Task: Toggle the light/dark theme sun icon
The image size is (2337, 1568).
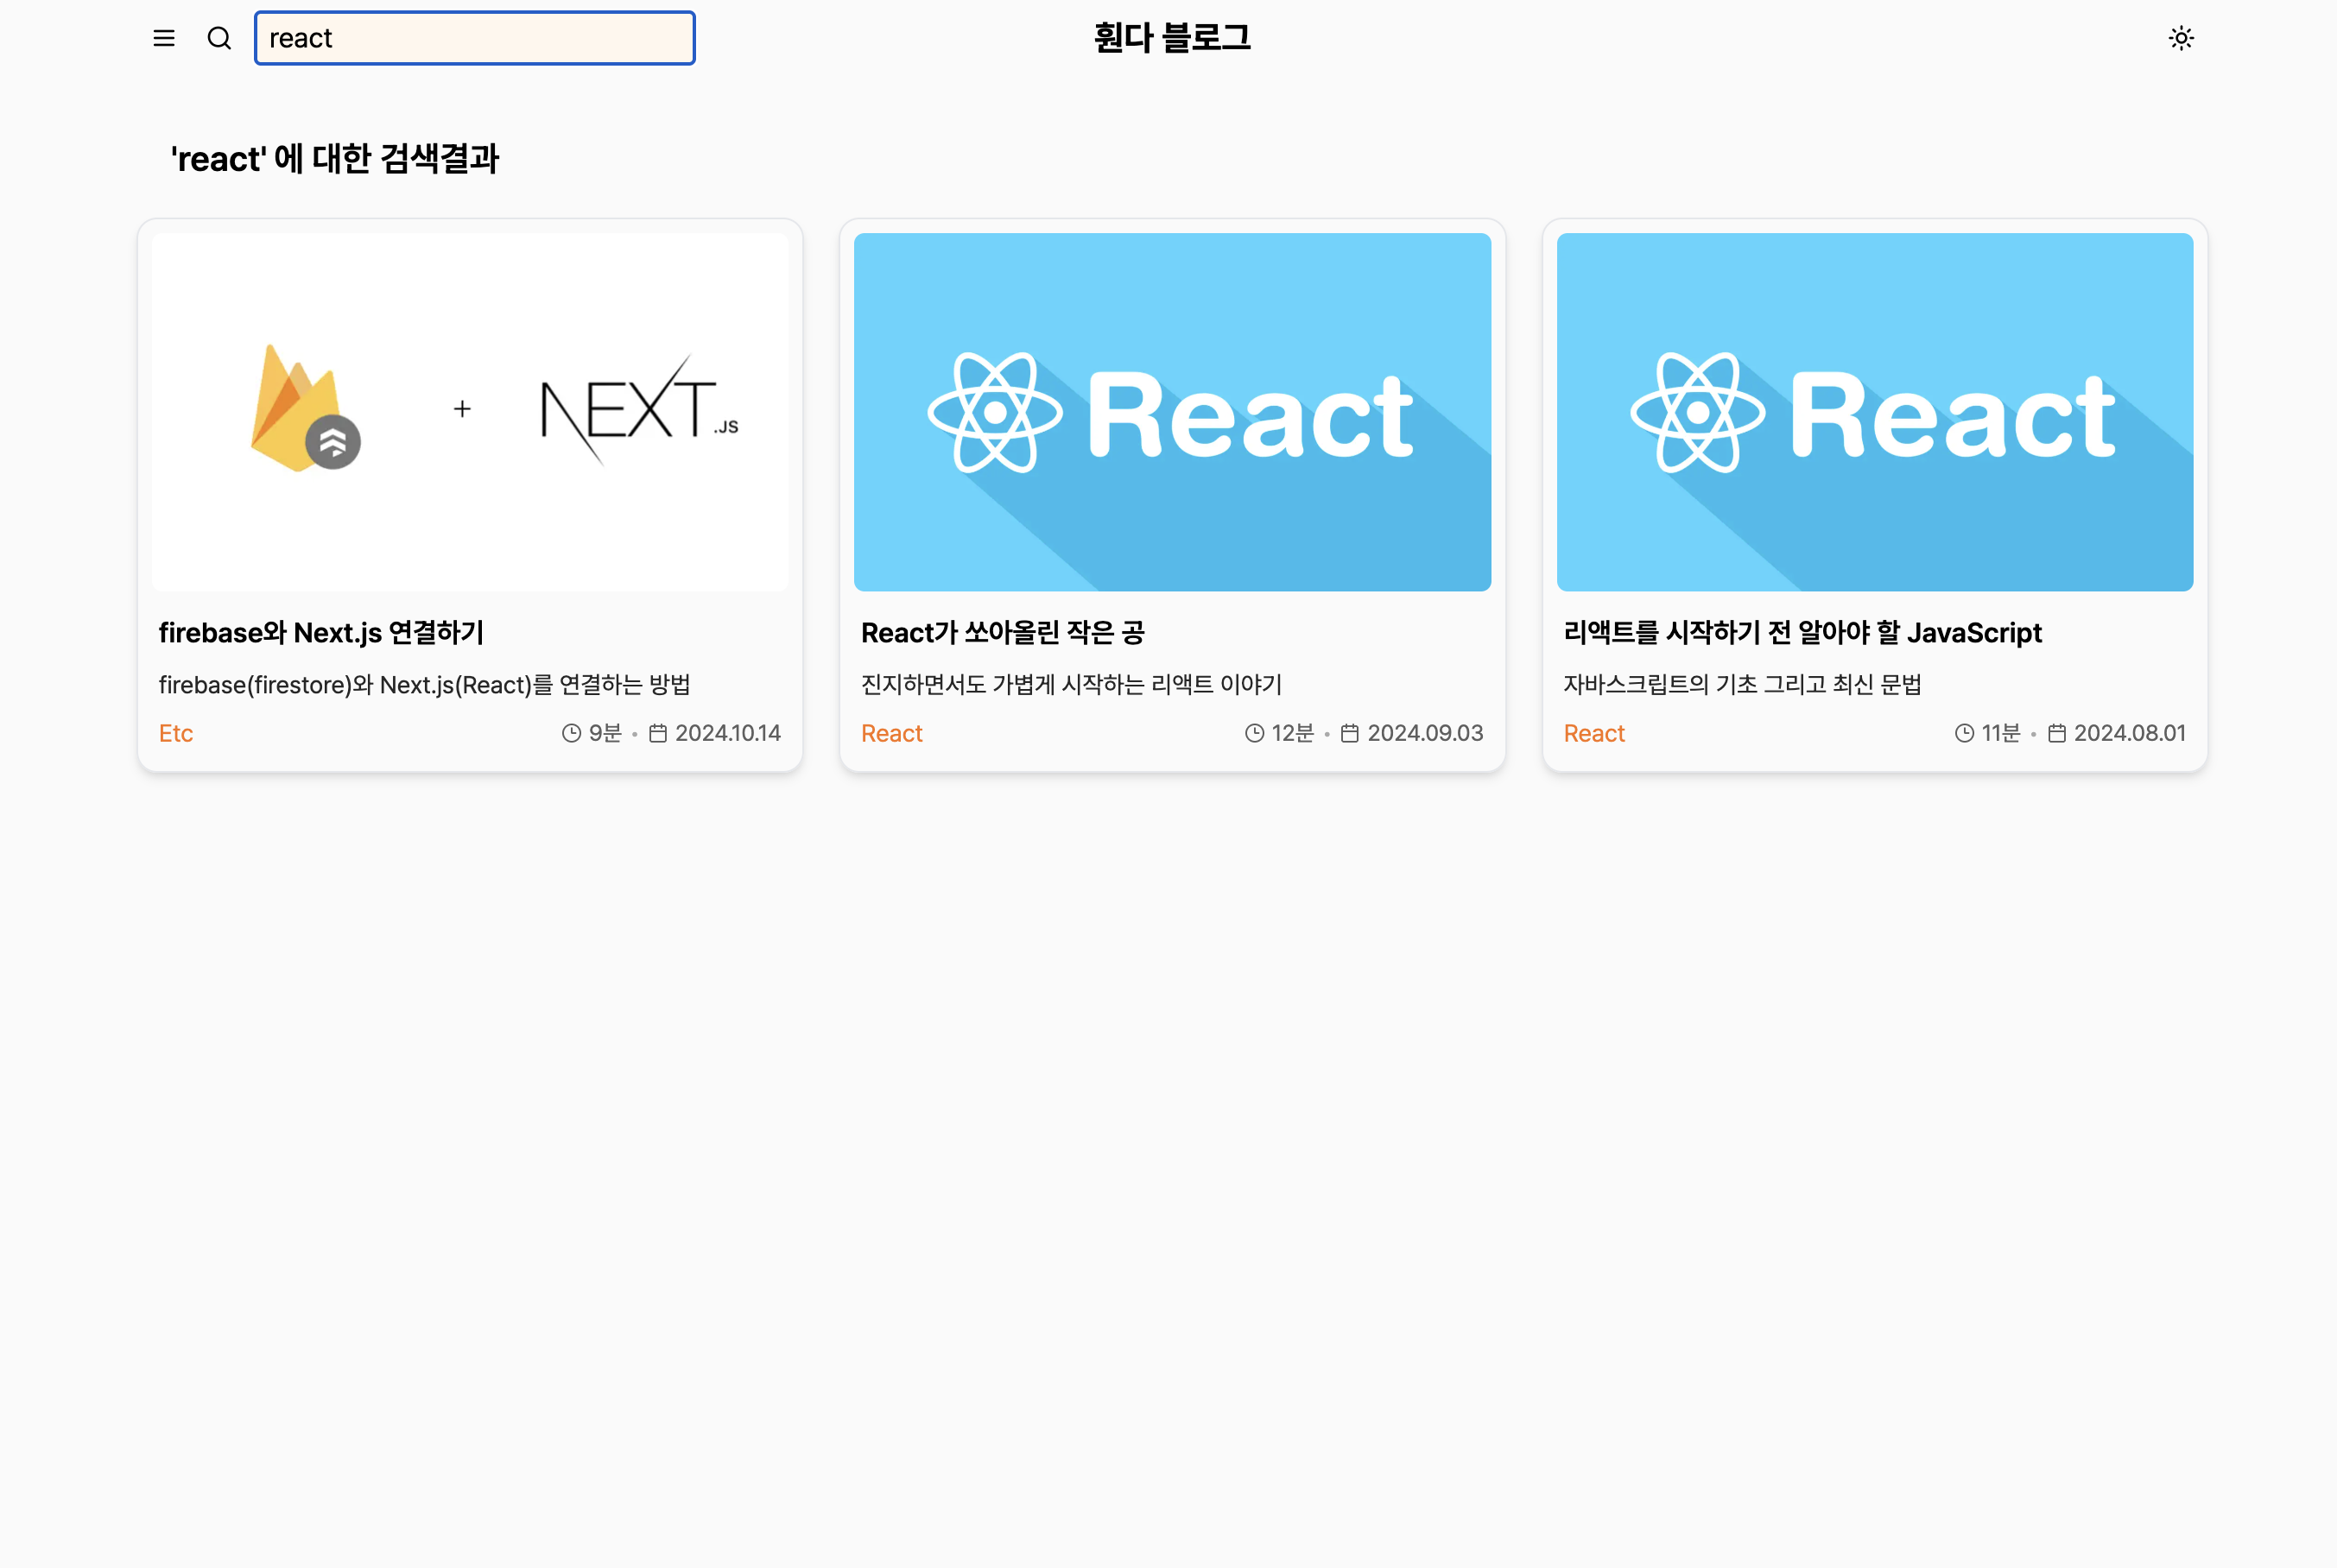Action: click(x=2181, y=38)
